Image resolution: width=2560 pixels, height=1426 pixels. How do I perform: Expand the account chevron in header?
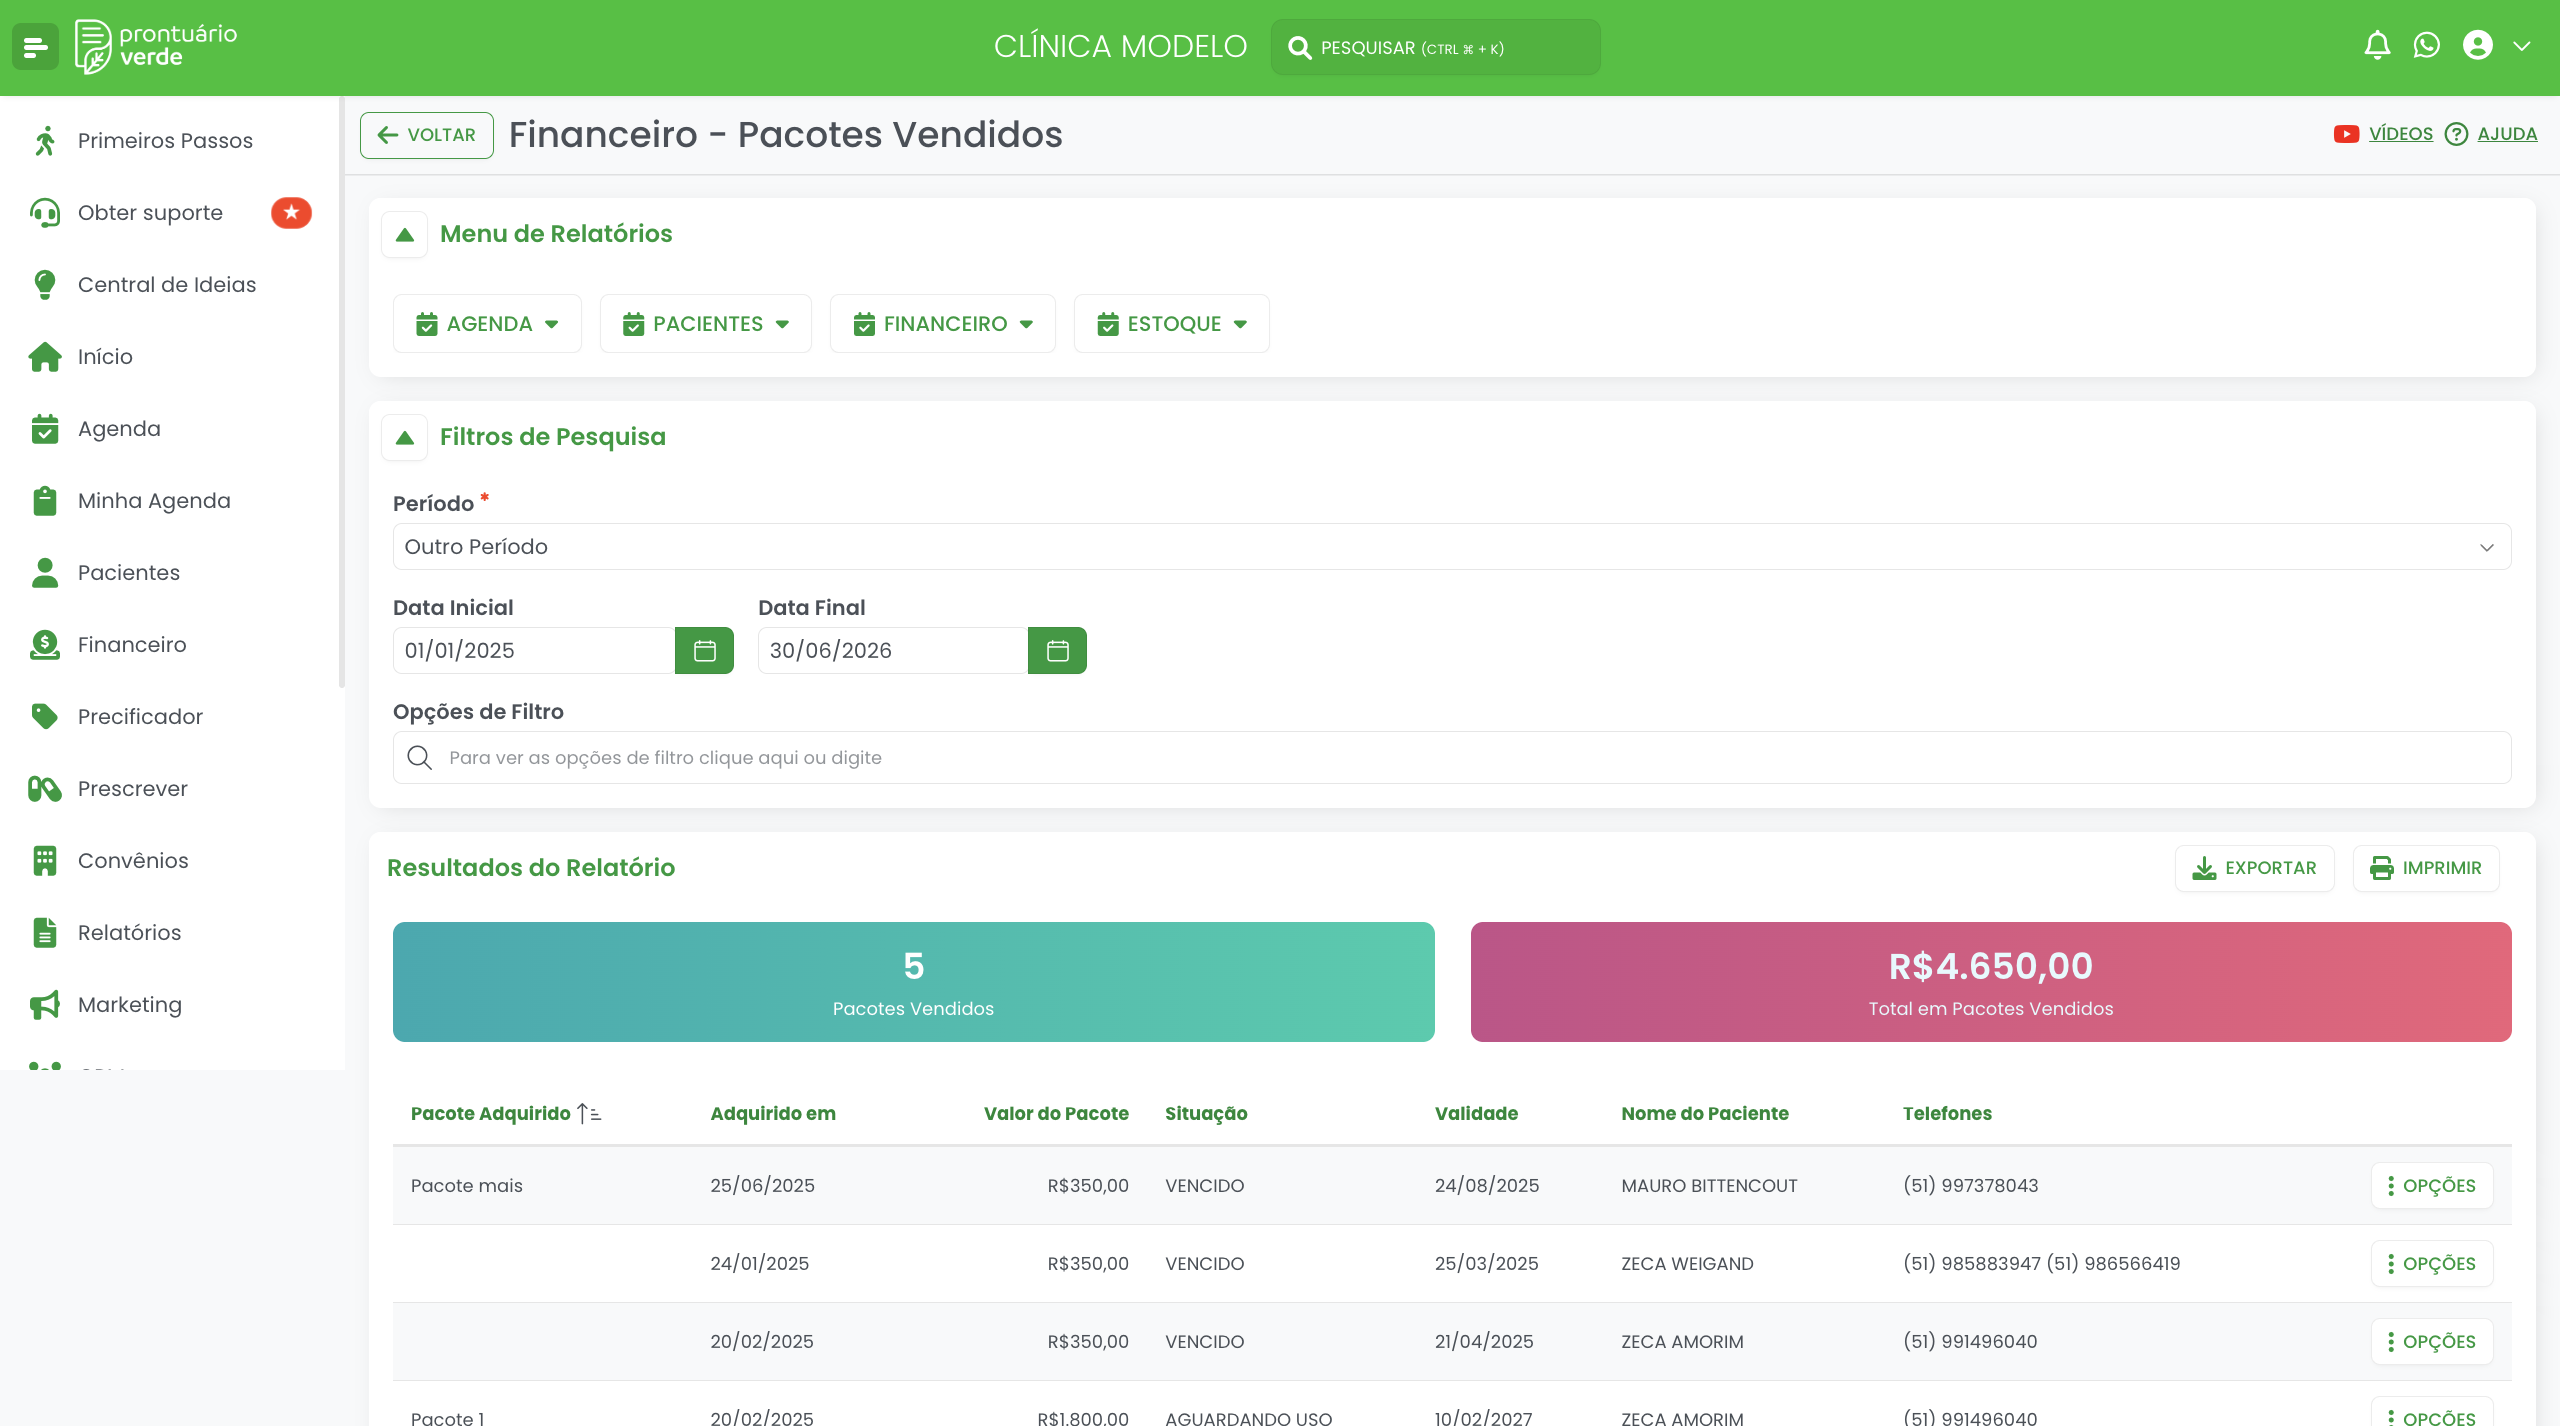tap(2522, 46)
